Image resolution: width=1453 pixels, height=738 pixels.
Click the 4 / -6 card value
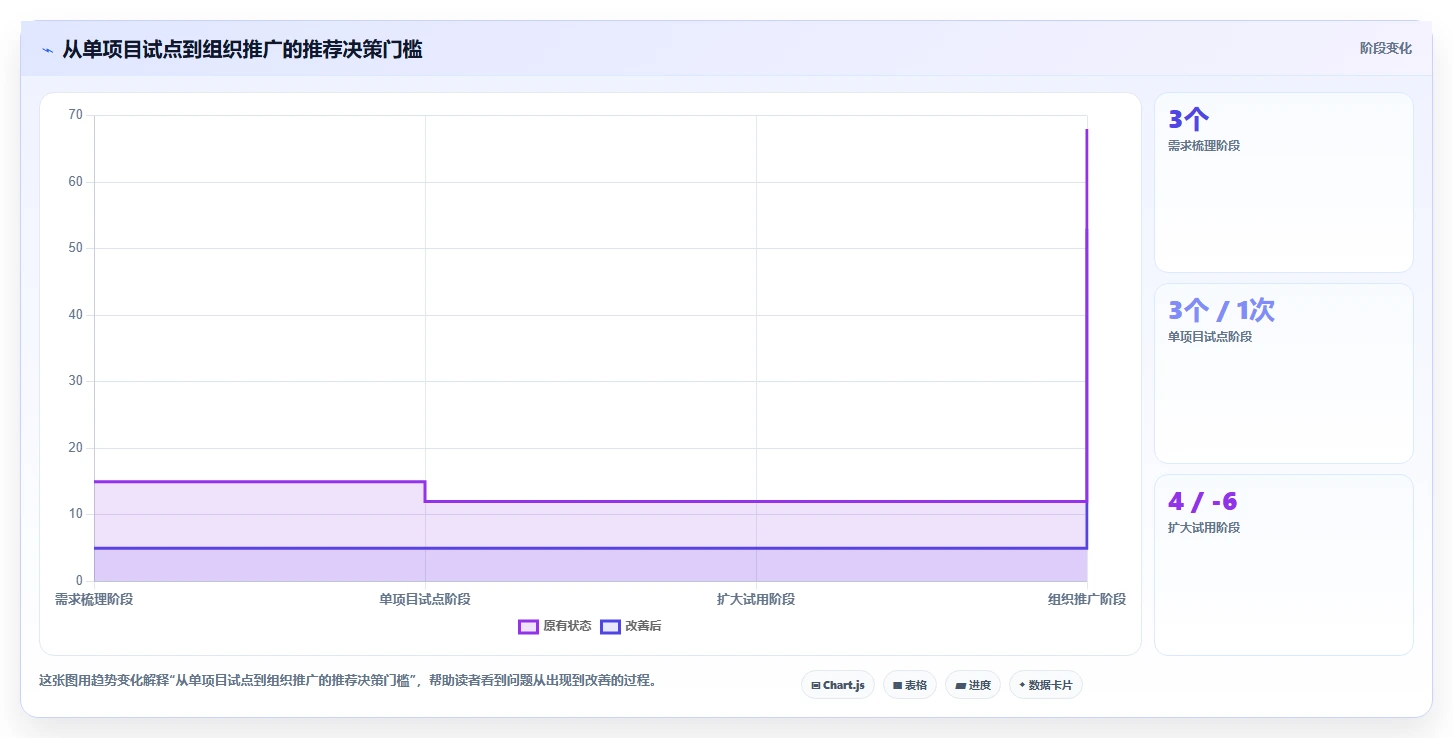(1203, 501)
